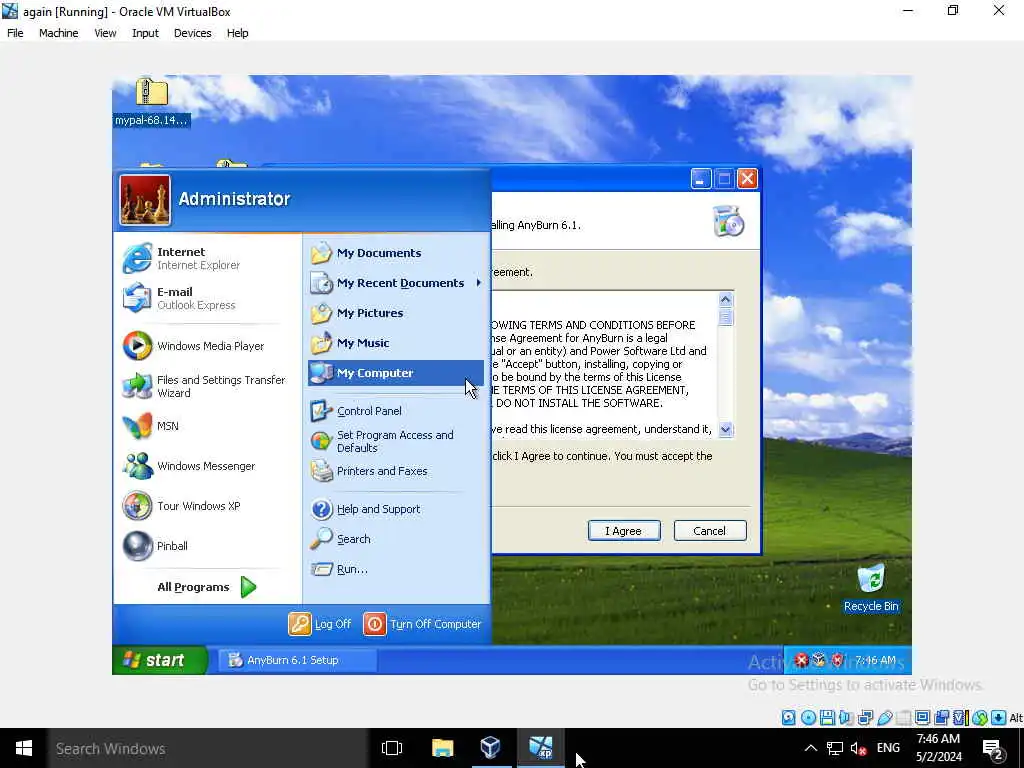The image size is (1024, 768).
Task: Open Windows notification center
Action: click(993, 749)
